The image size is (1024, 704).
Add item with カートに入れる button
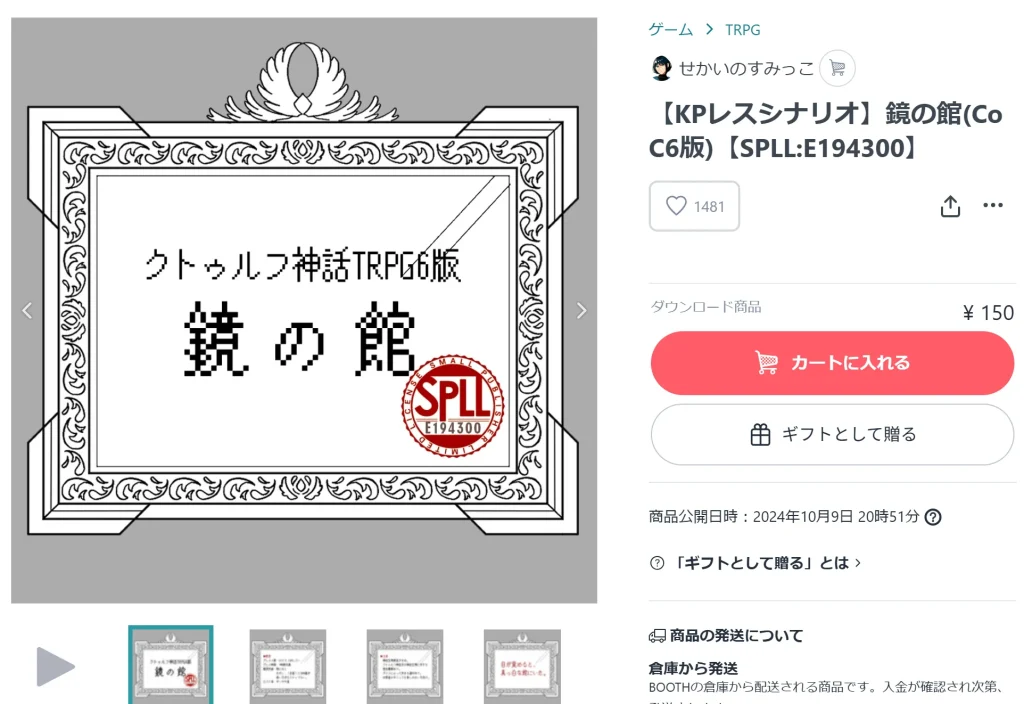click(x=832, y=363)
